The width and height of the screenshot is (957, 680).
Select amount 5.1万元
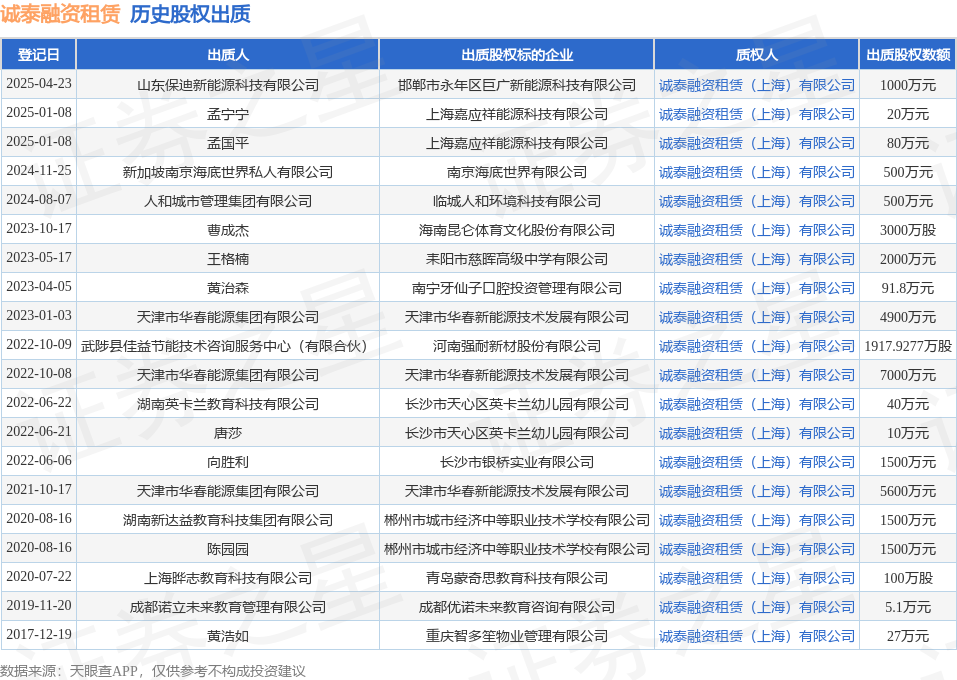(x=908, y=607)
